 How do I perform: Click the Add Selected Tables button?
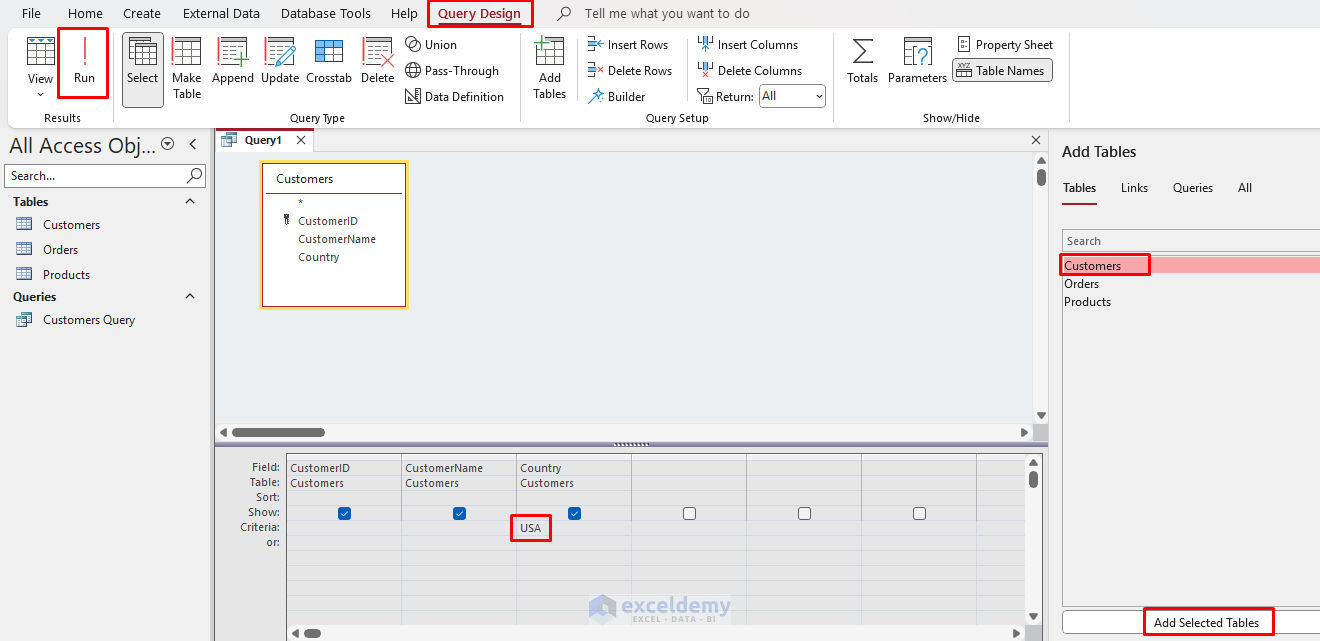[1206, 622]
